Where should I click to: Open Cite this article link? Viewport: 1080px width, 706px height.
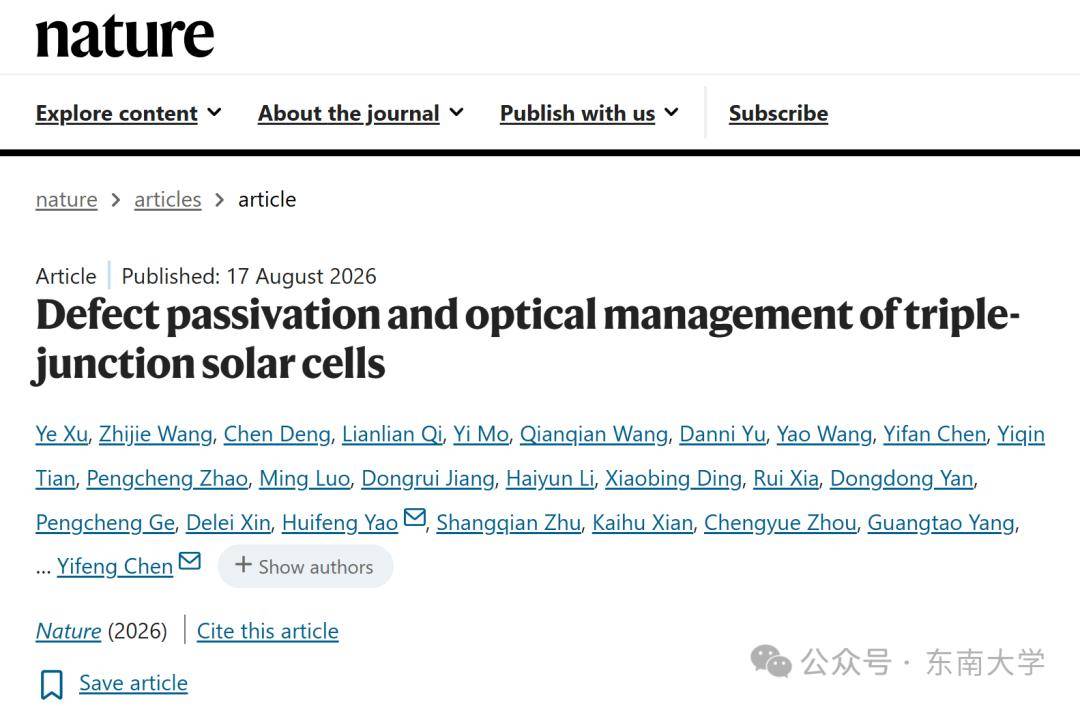pos(267,631)
